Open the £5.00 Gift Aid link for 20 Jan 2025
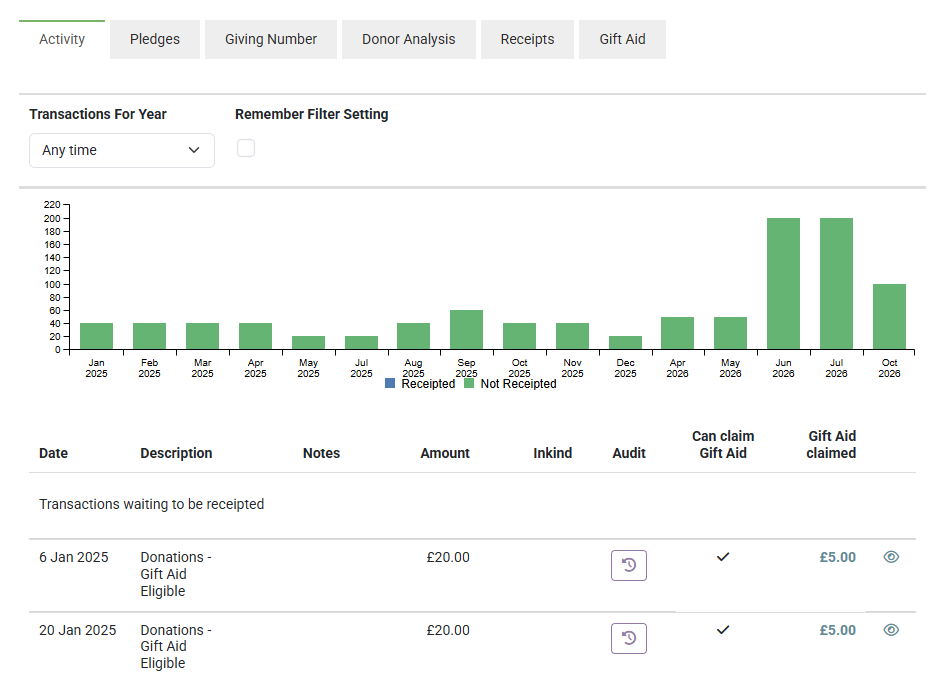942x682 pixels. click(x=837, y=630)
